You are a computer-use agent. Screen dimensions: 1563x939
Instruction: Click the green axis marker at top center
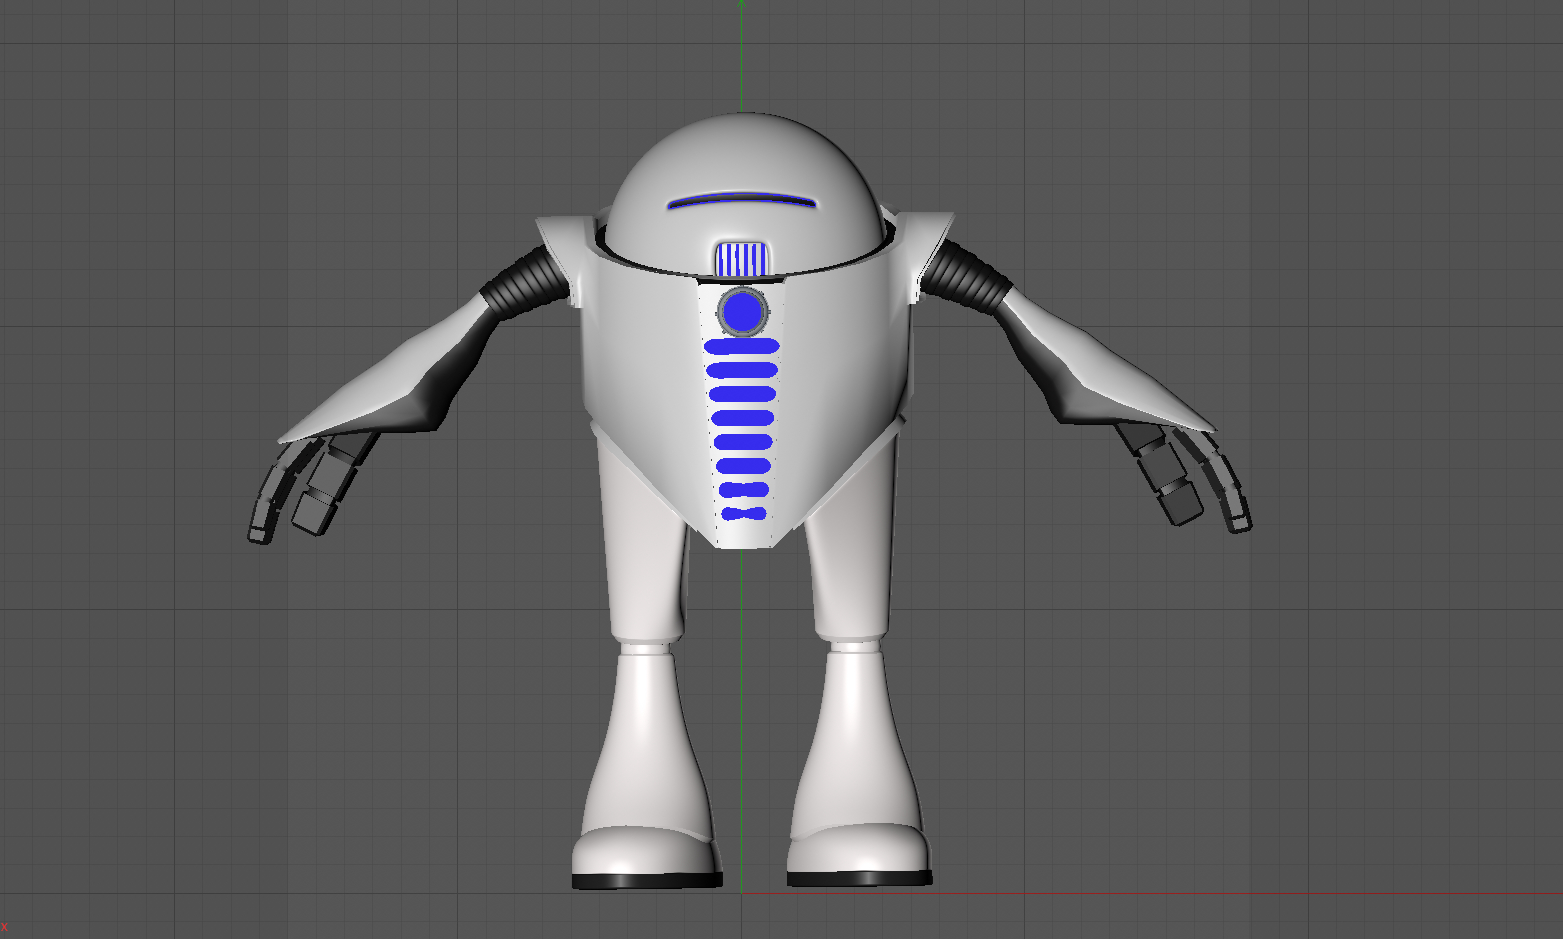[x=742, y=5]
